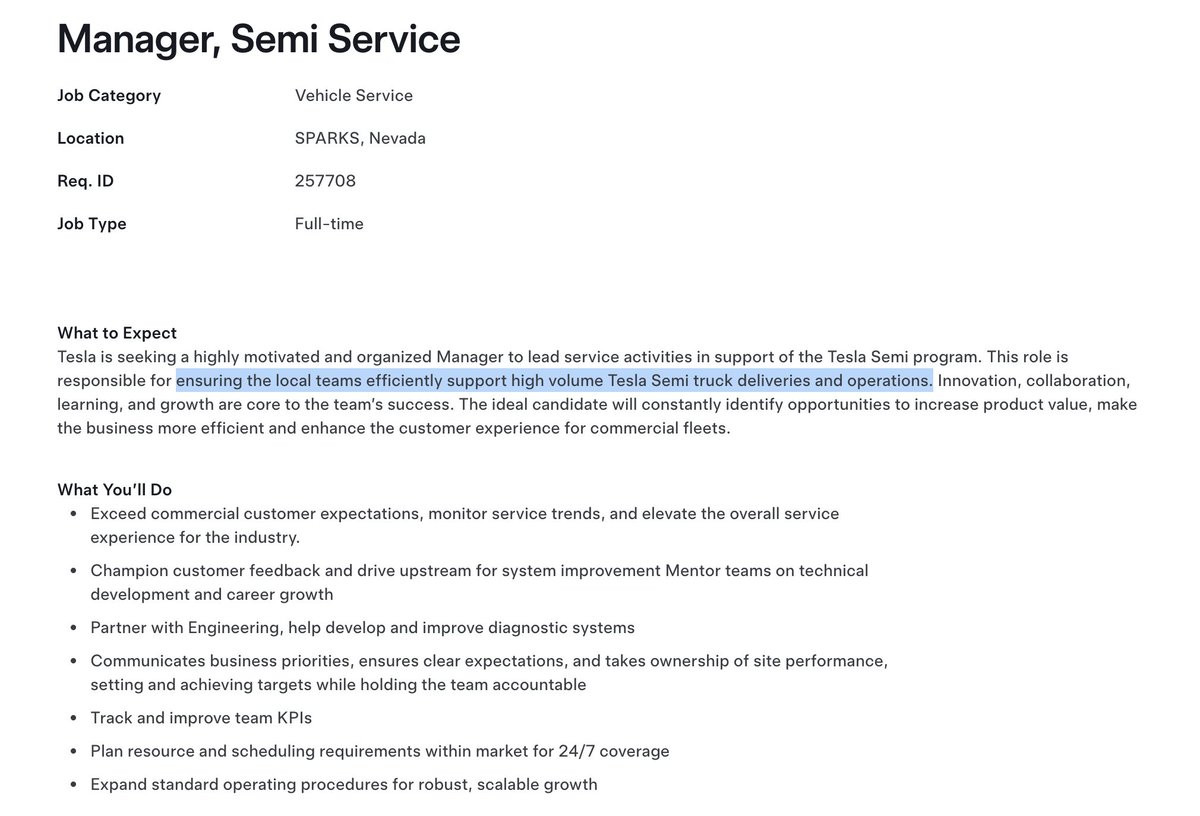Click the Partner with Engineering bullet

(363, 628)
